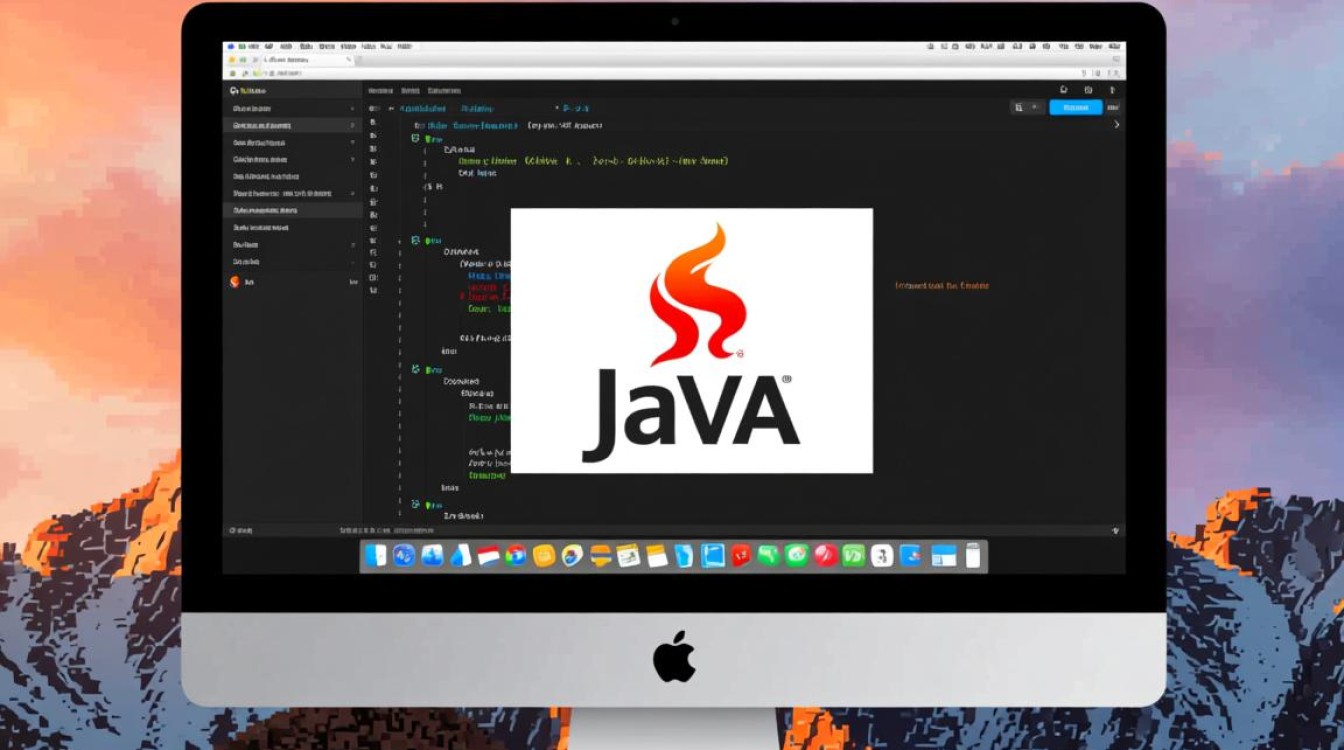
Task: Launch Safari compass icon from the dock
Action: click(x=404, y=556)
